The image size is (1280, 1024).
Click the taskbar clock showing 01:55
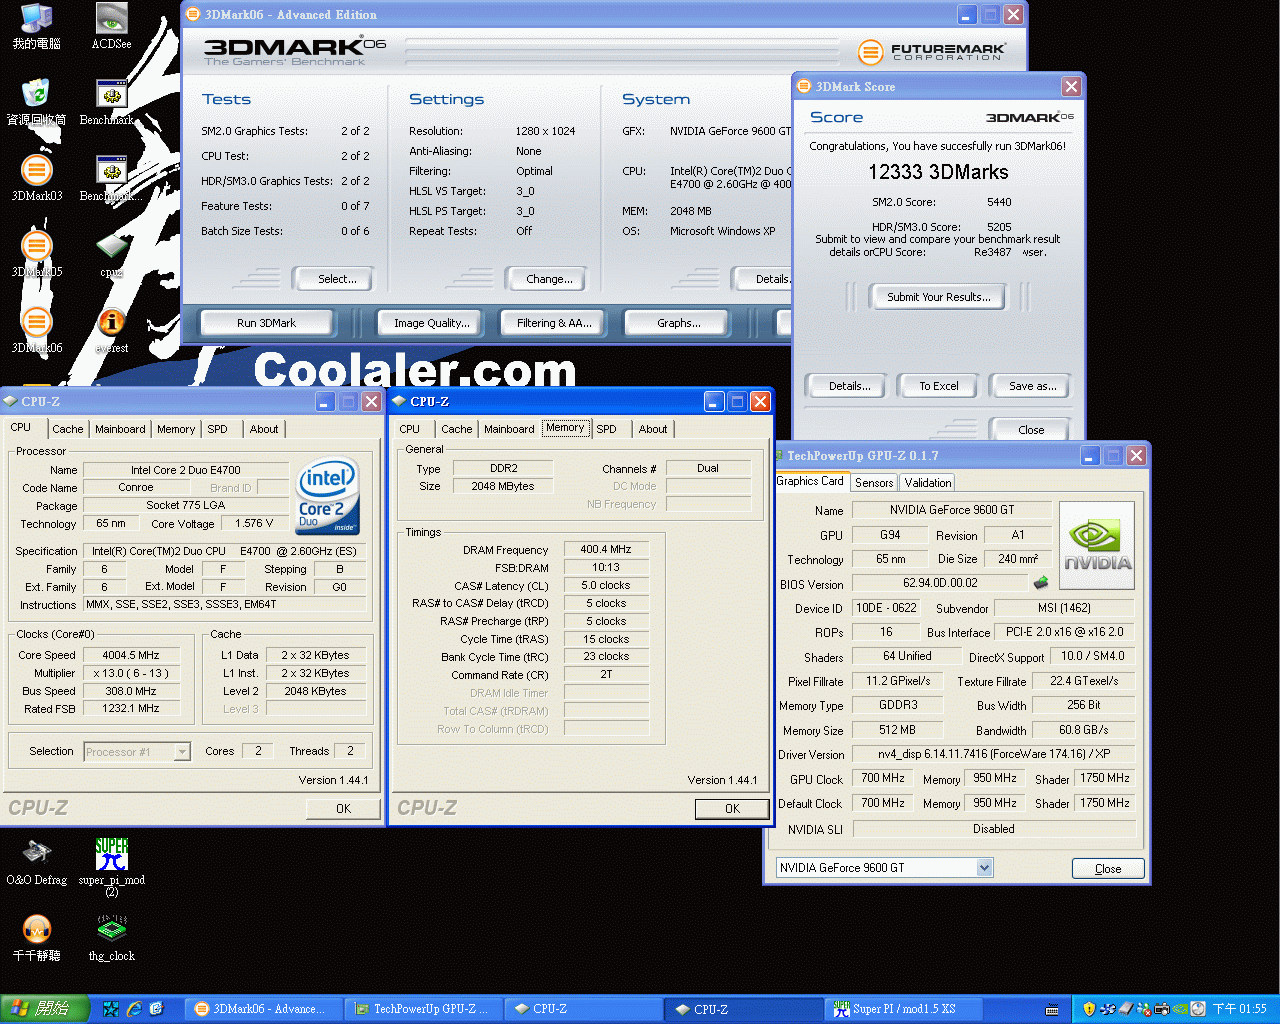pos(1240,1009)
